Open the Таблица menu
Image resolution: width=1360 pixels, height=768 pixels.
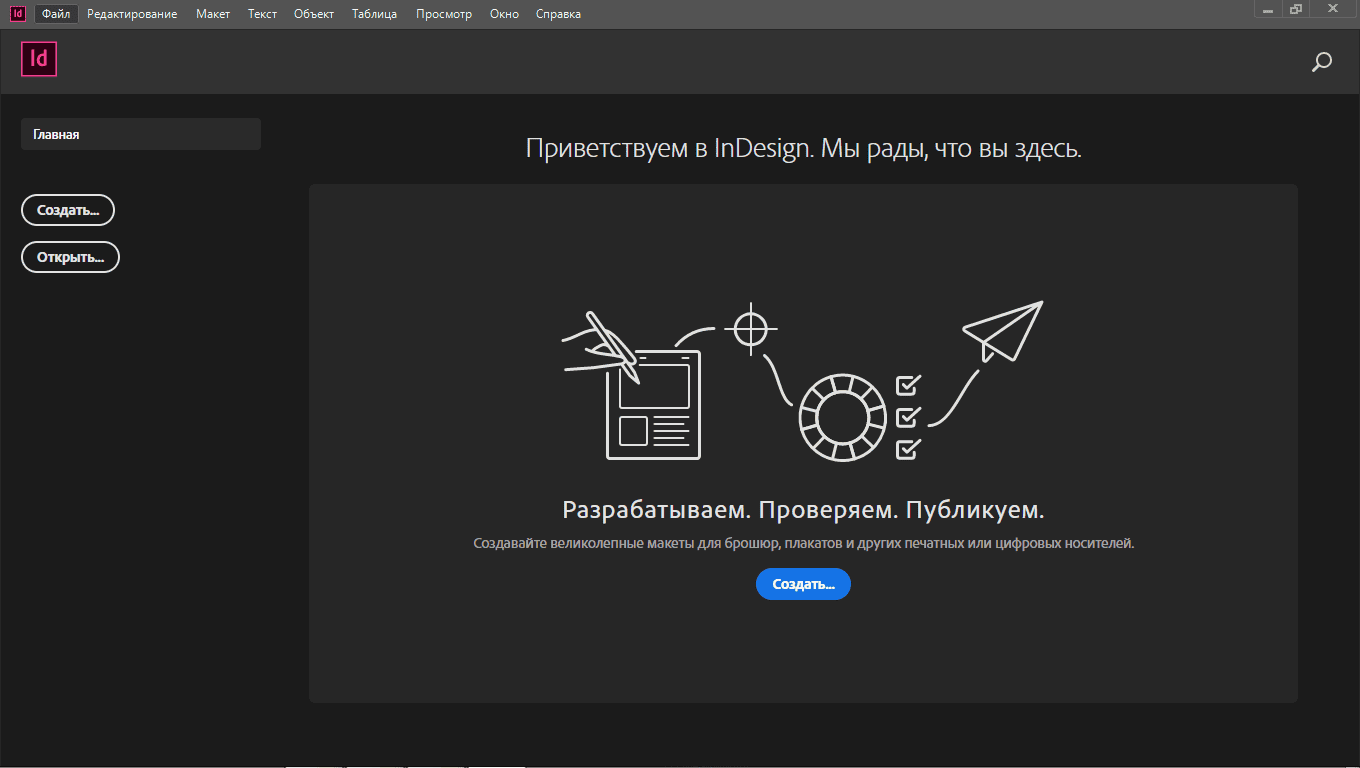(x=375, y=14)
